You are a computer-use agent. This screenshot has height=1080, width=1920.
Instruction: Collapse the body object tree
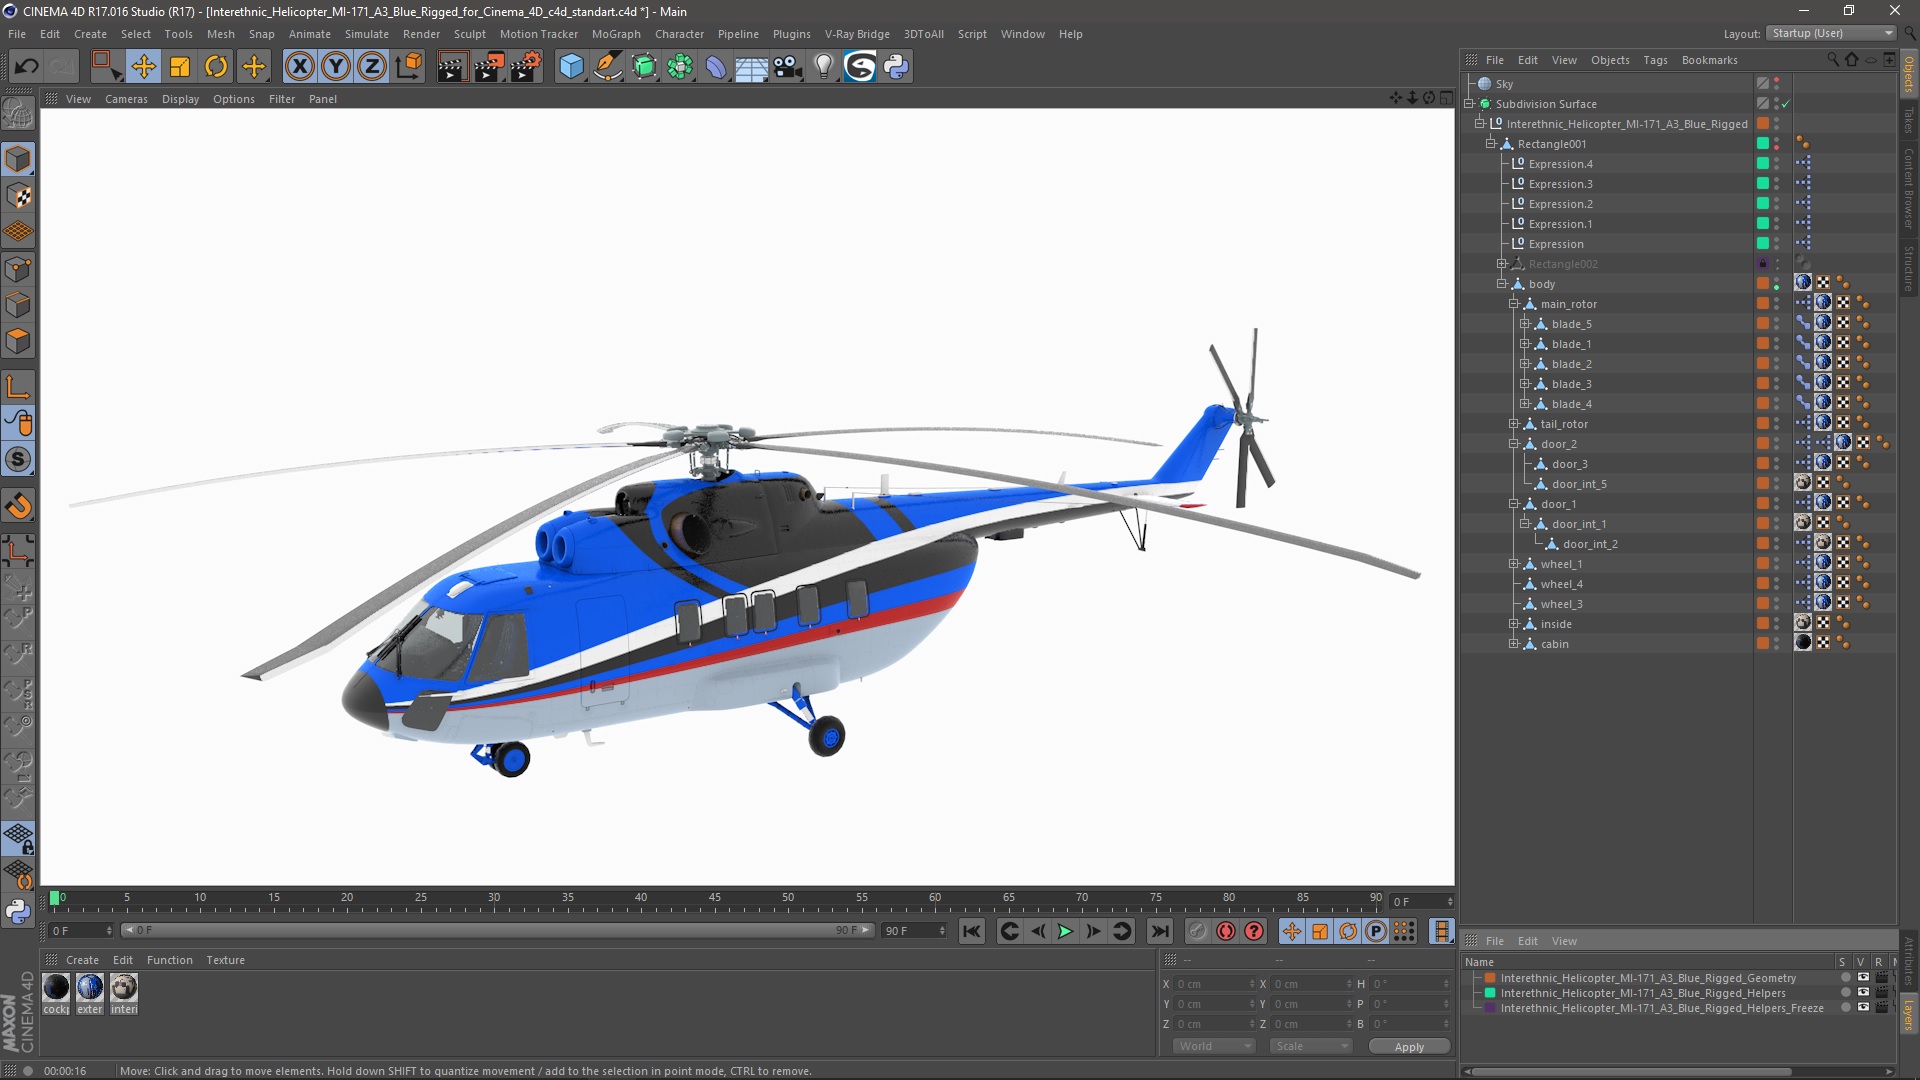[1501, 284]
